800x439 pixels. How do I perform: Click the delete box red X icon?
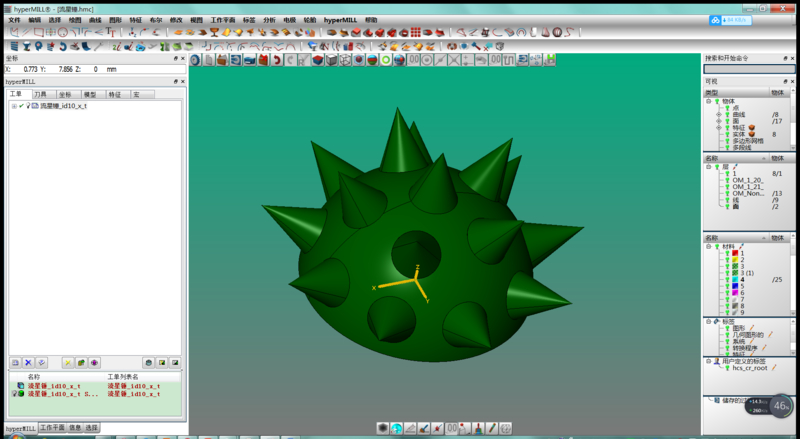click(x=263, y=60)
